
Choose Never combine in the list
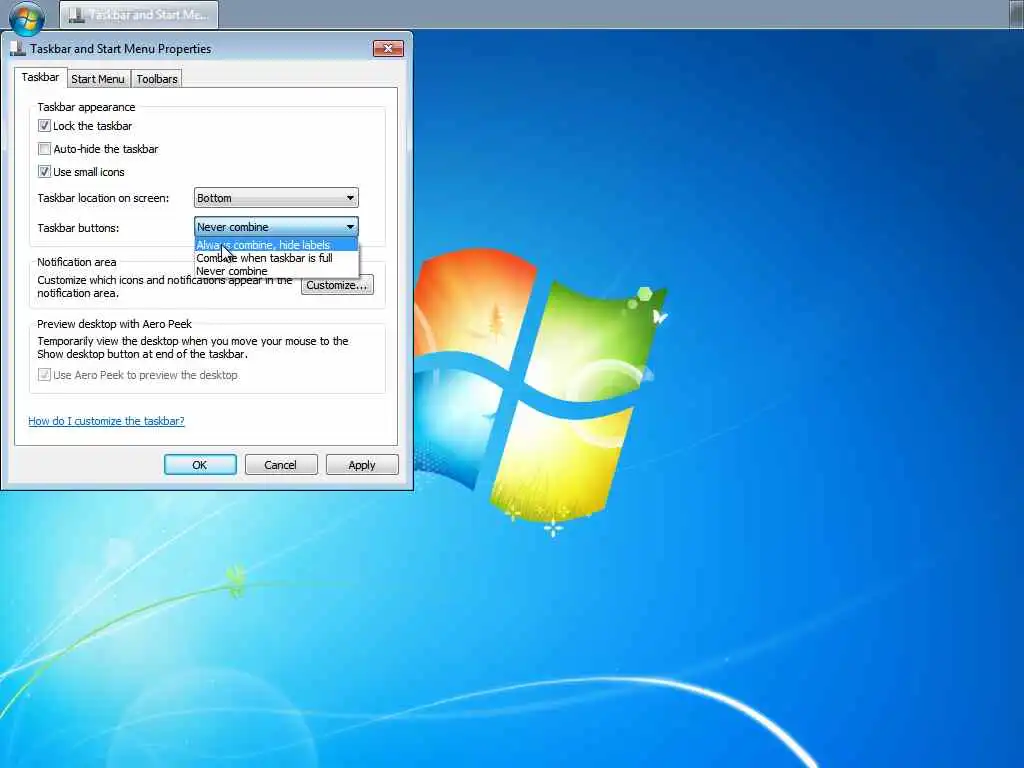[276, 271]
